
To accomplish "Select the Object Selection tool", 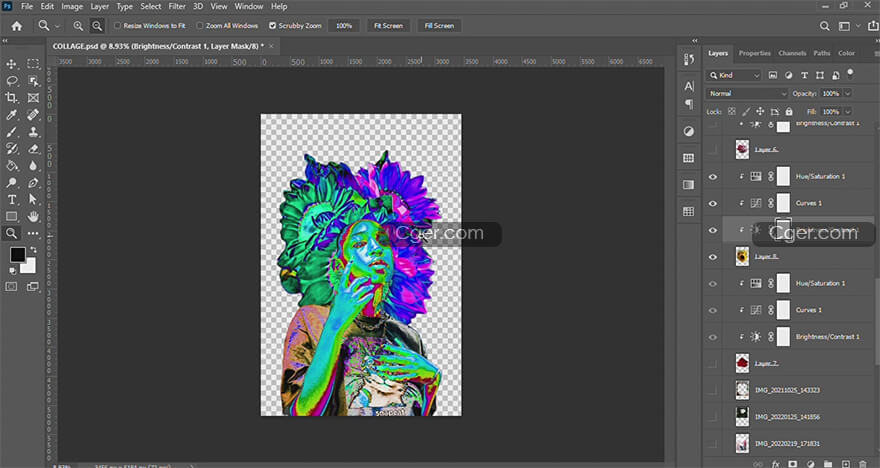I will 33,81.
